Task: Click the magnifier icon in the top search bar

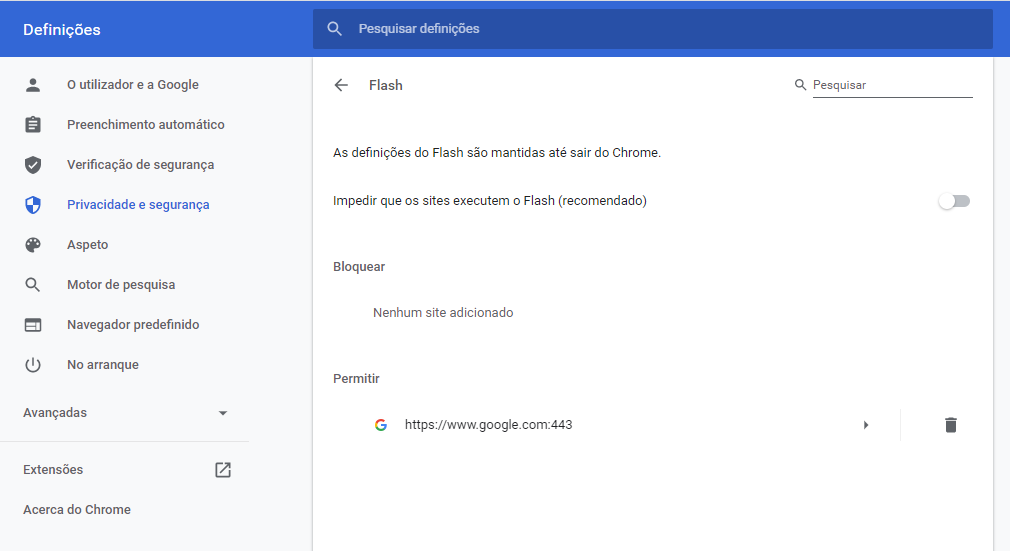Action: pos(334,29)
